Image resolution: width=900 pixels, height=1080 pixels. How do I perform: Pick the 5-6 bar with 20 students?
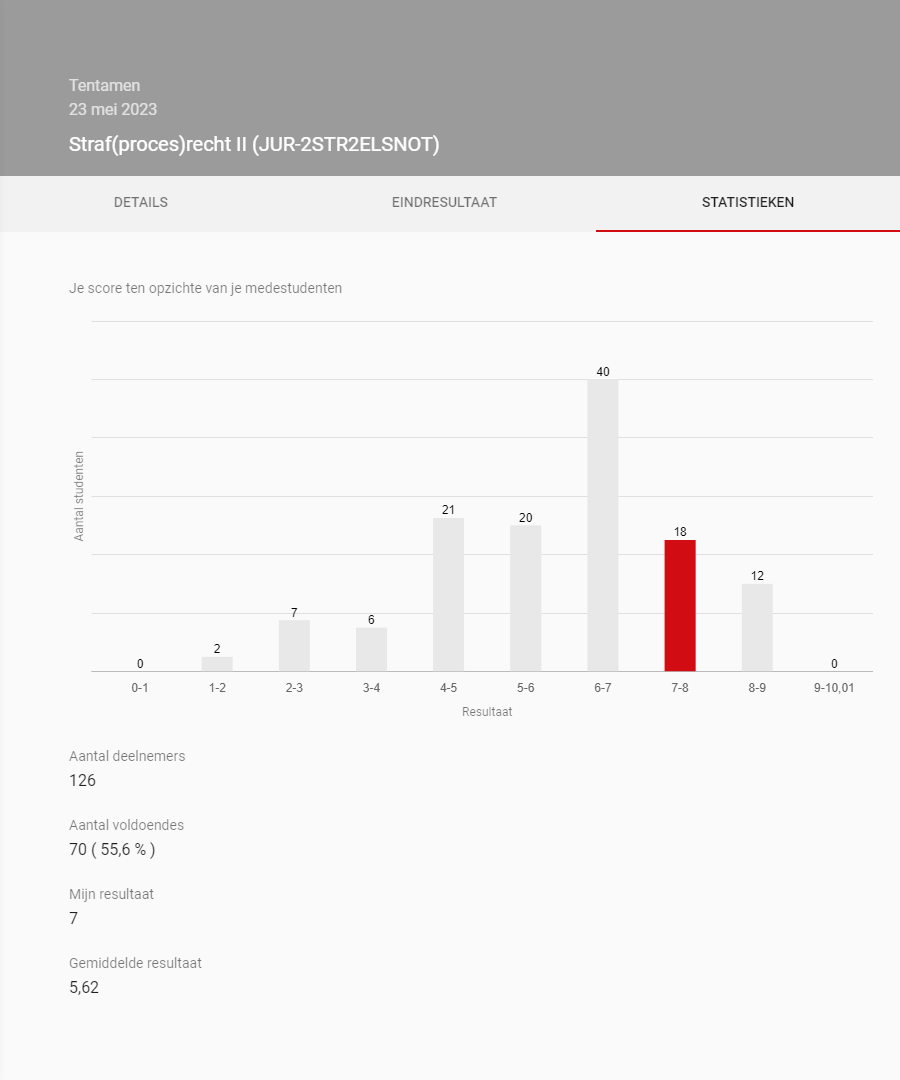525,598
